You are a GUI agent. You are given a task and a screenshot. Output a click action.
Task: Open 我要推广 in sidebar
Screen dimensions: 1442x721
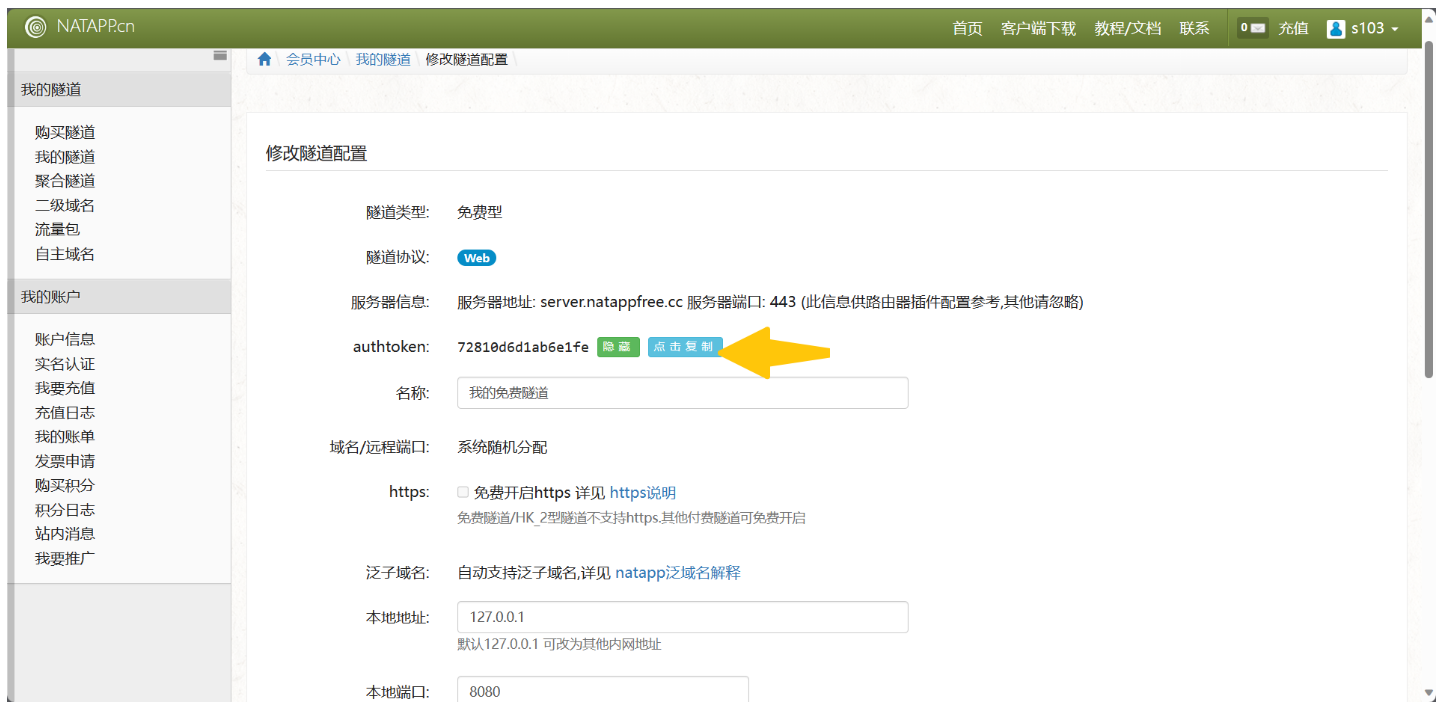point(65,558)
